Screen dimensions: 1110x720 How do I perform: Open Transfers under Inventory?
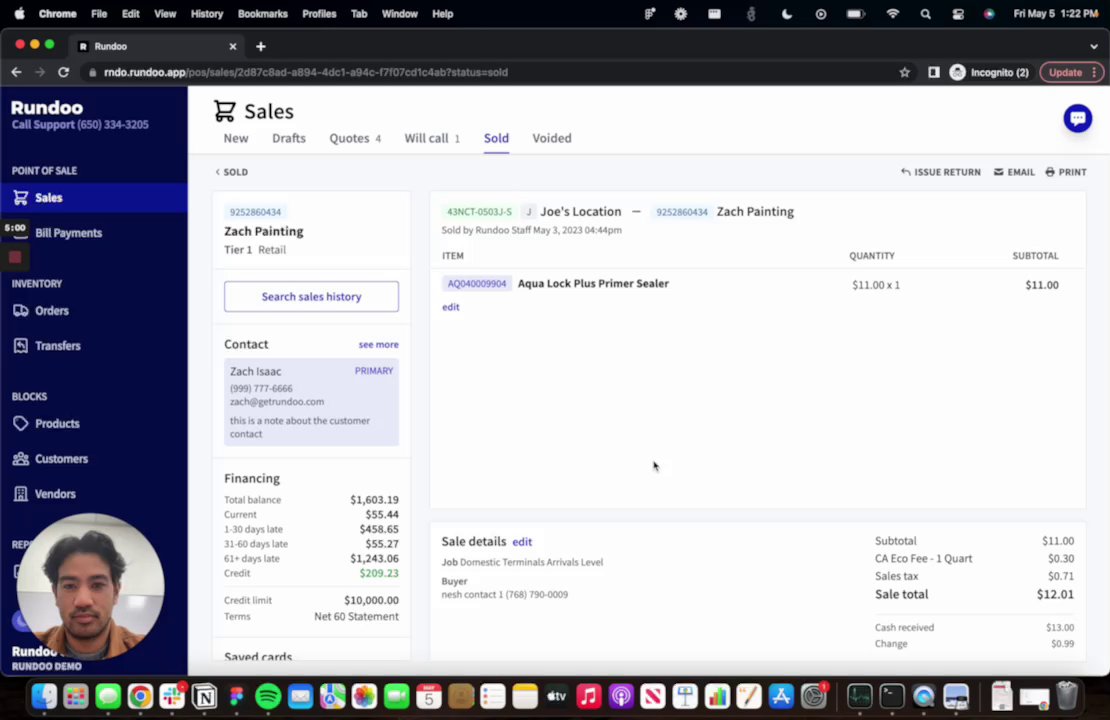tap(57, 346)
